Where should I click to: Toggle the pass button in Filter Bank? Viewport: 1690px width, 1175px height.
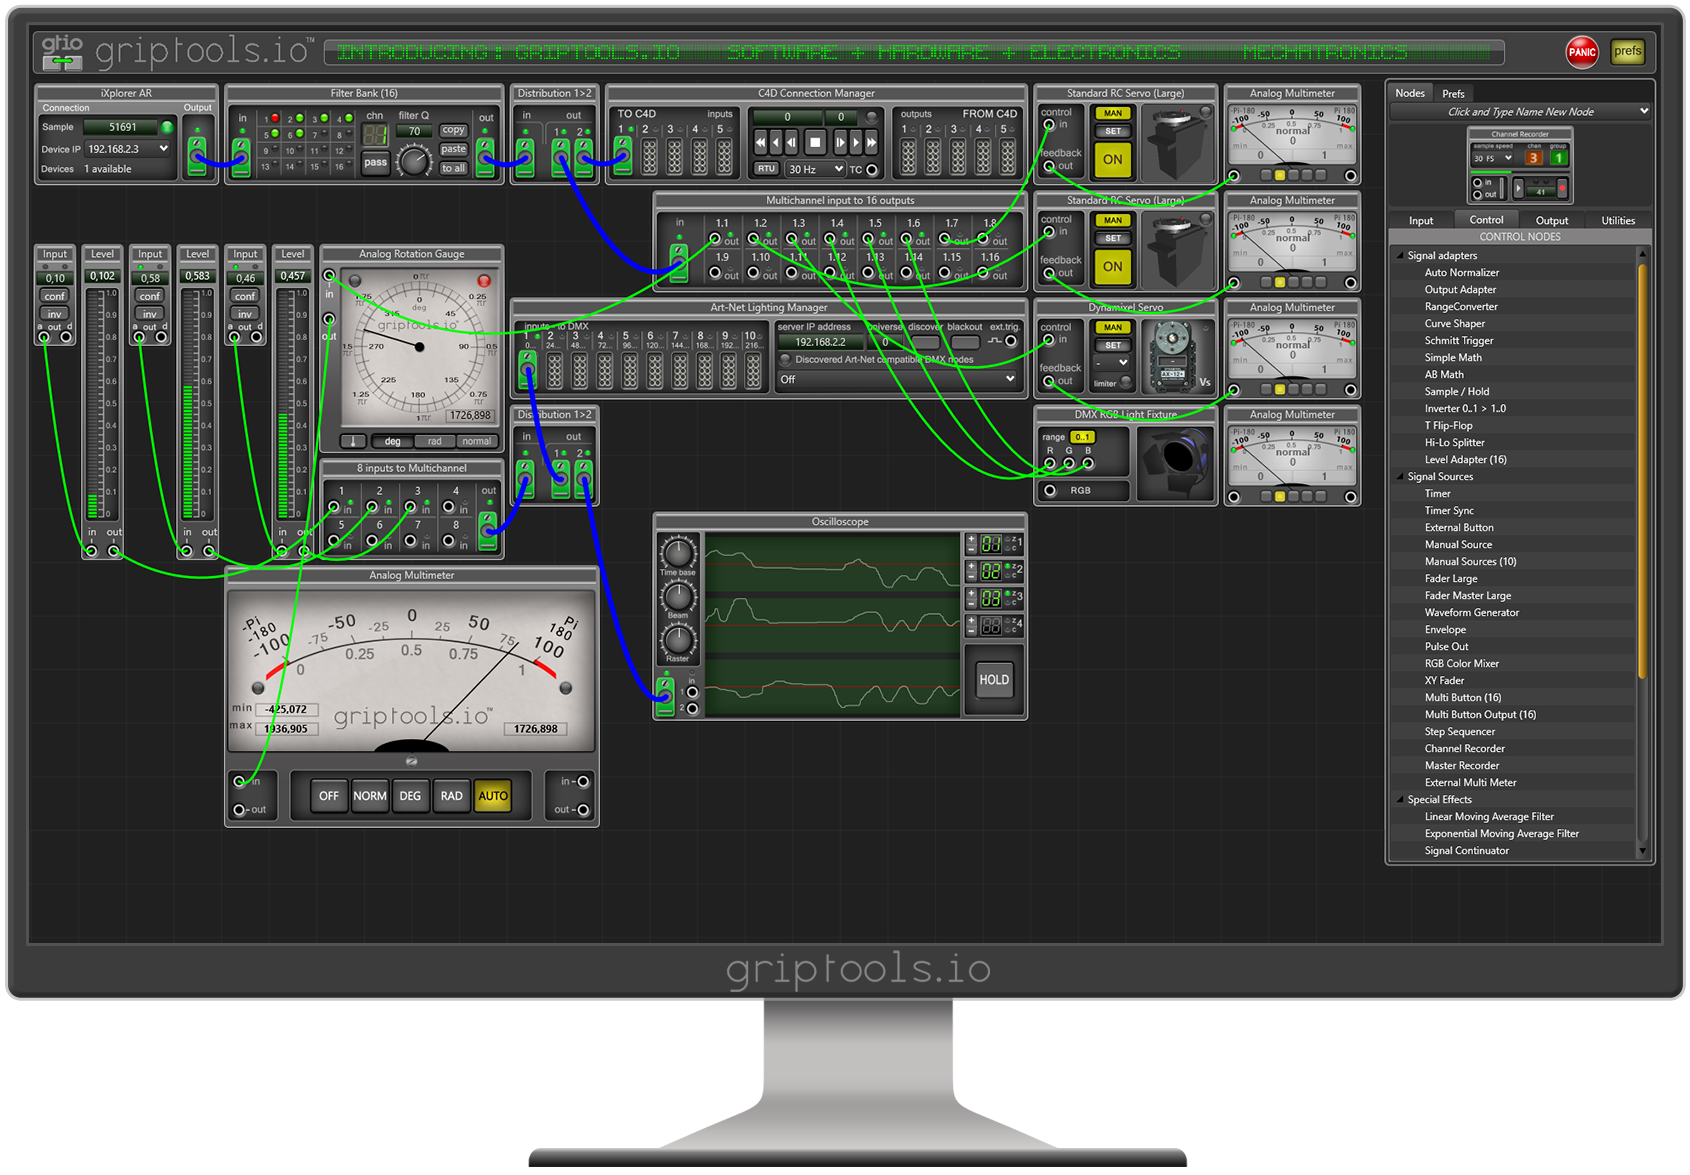click(x=375, y=162)
